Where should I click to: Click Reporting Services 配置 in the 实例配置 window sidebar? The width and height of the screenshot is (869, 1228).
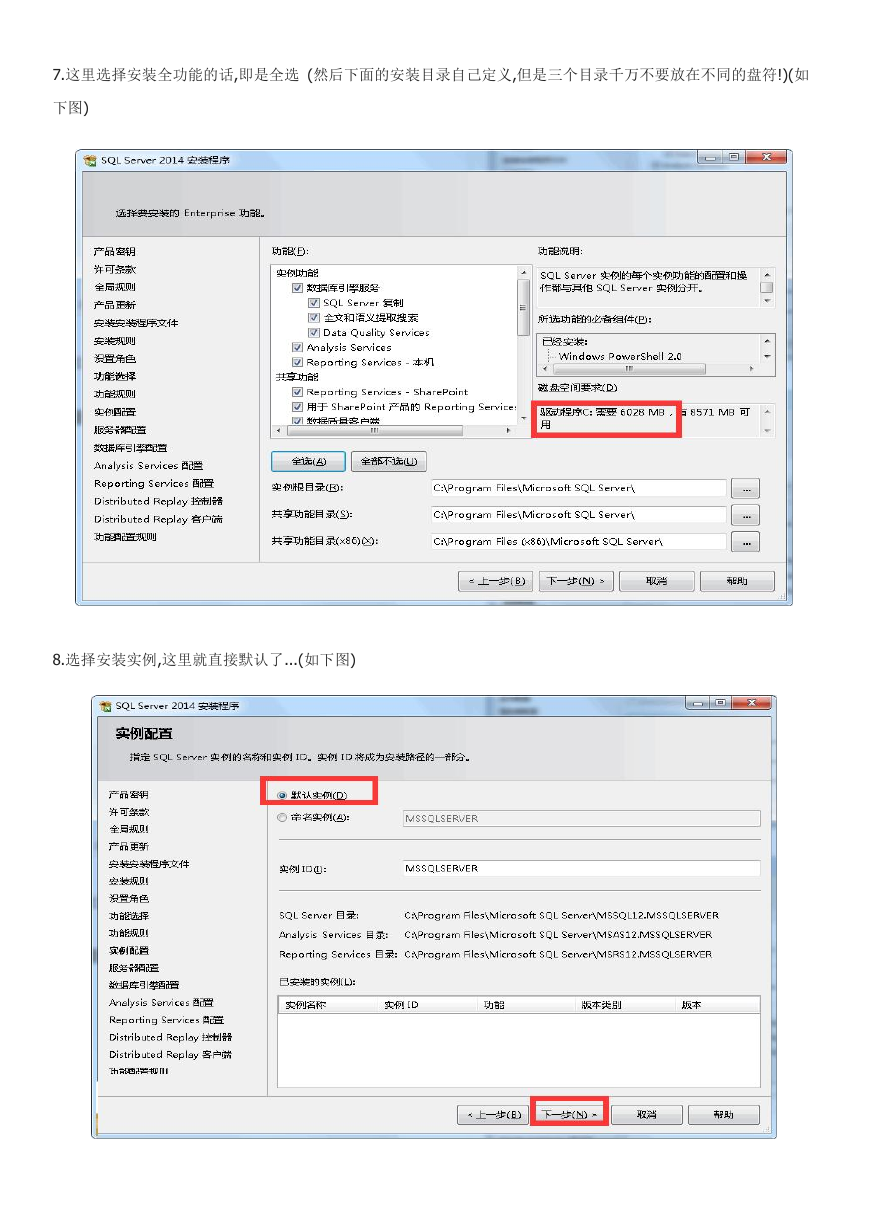pos(166,1020)
